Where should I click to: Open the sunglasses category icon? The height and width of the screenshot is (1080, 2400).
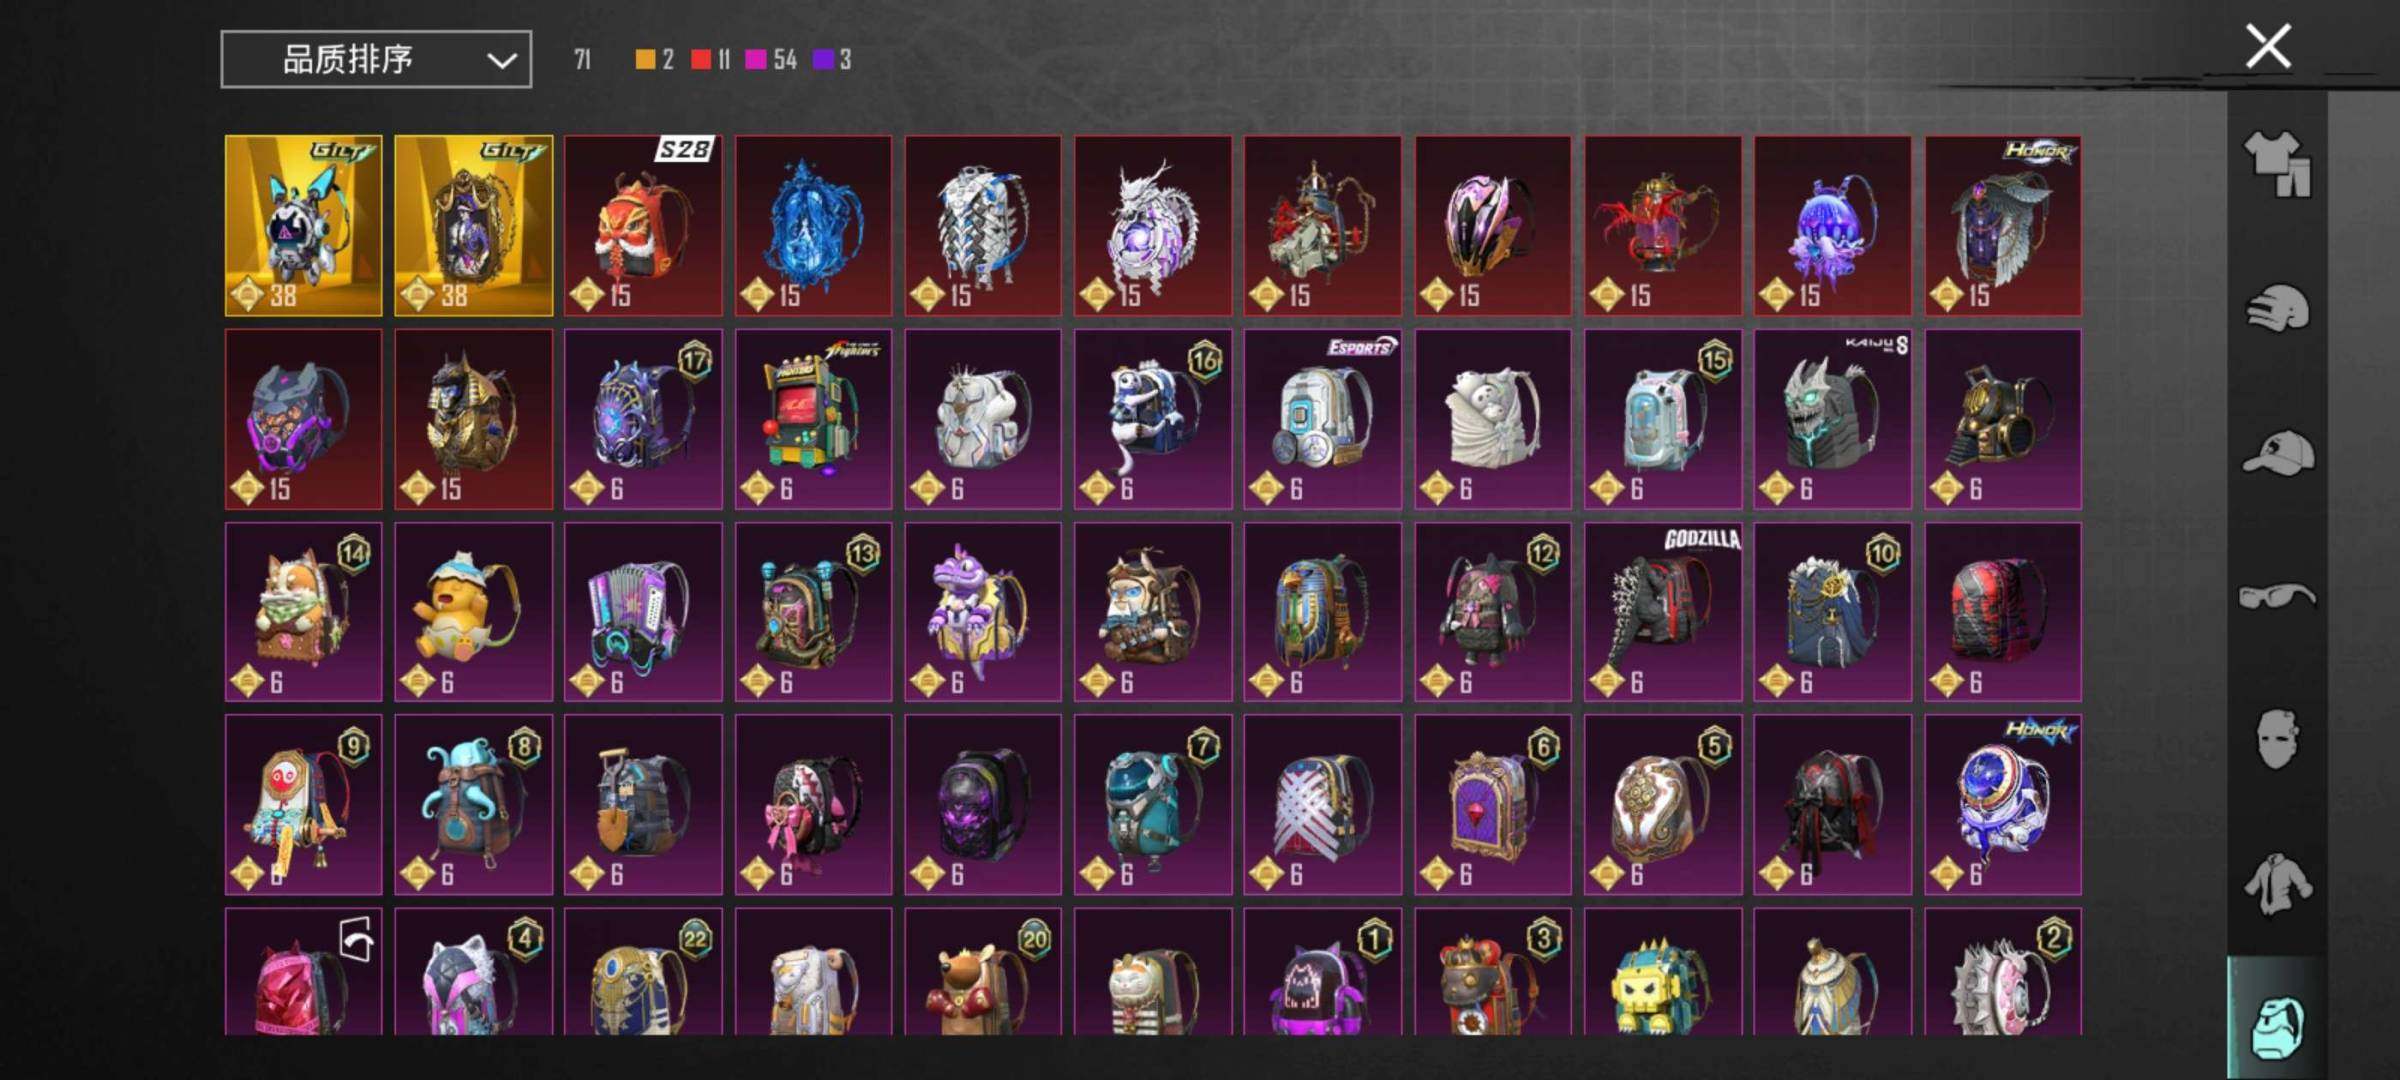2277,597
